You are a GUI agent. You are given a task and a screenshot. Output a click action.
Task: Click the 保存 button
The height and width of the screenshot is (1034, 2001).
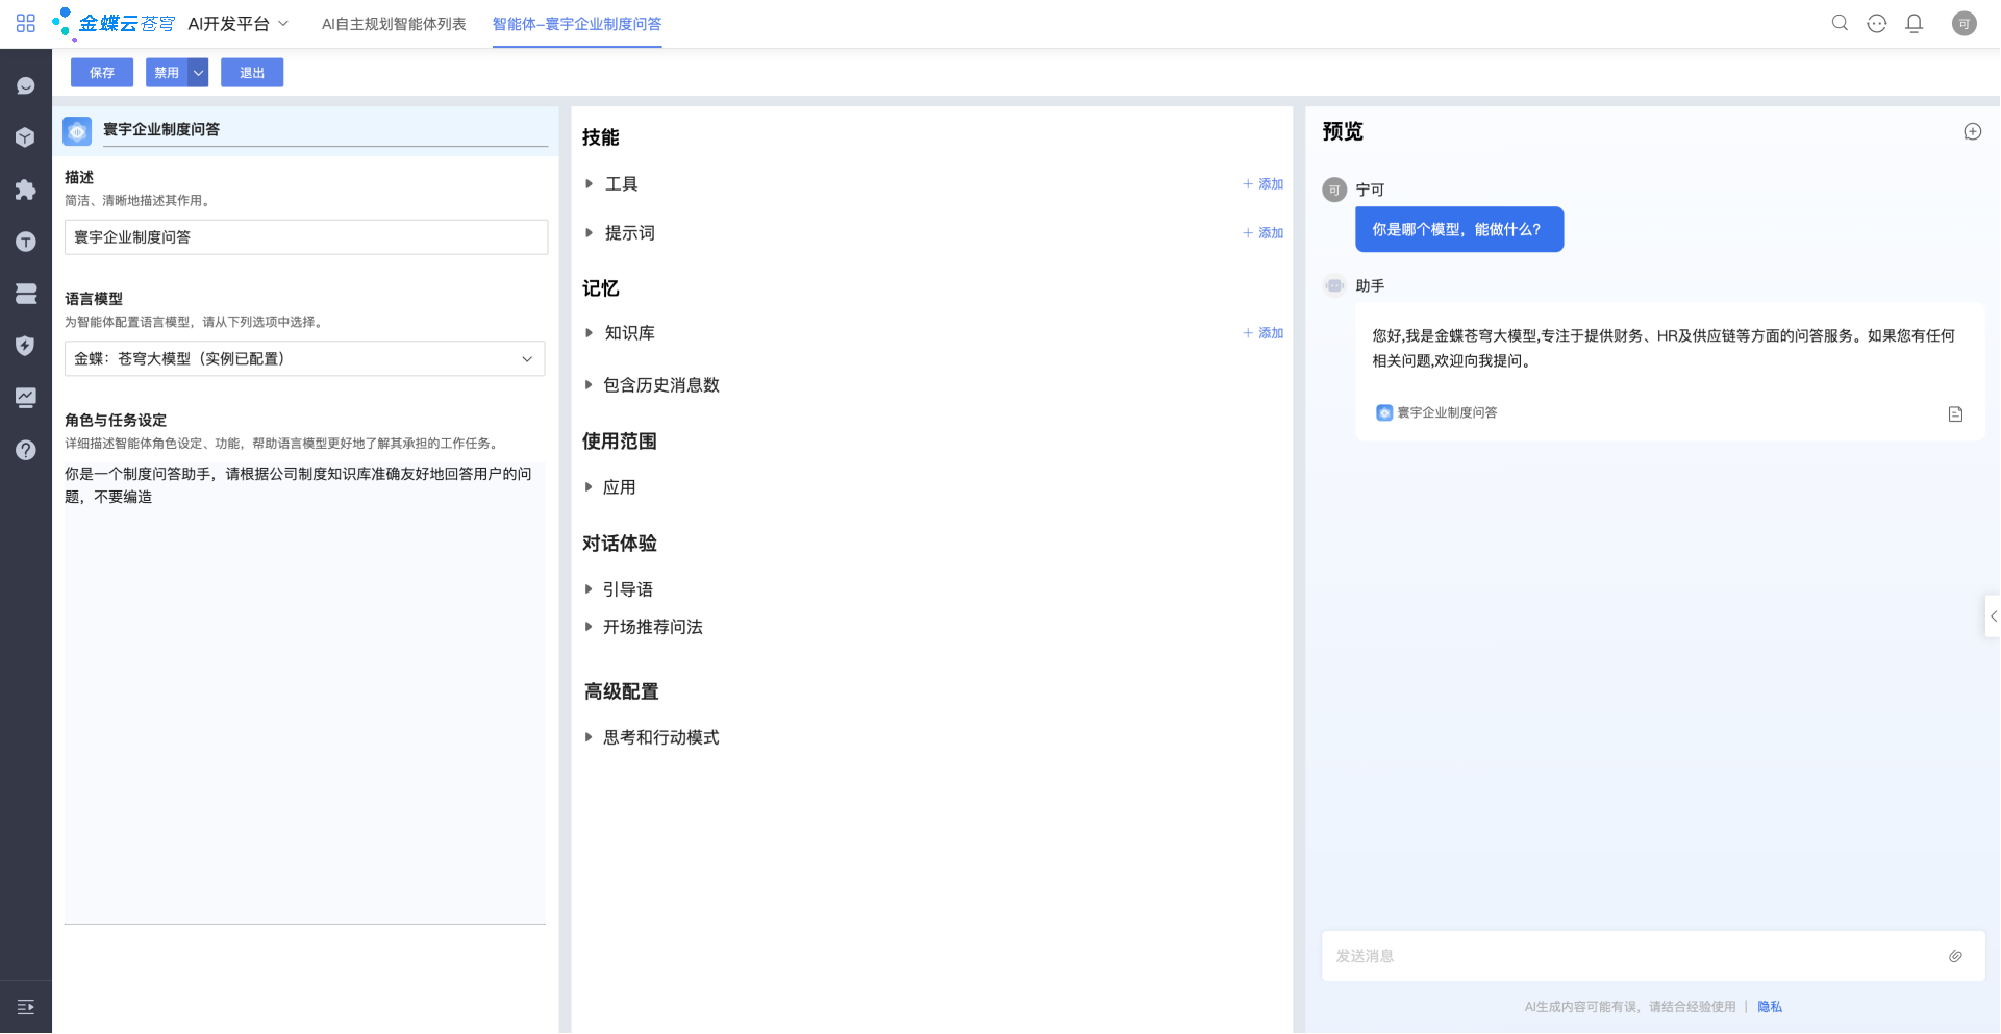click(x=102, y=72)
